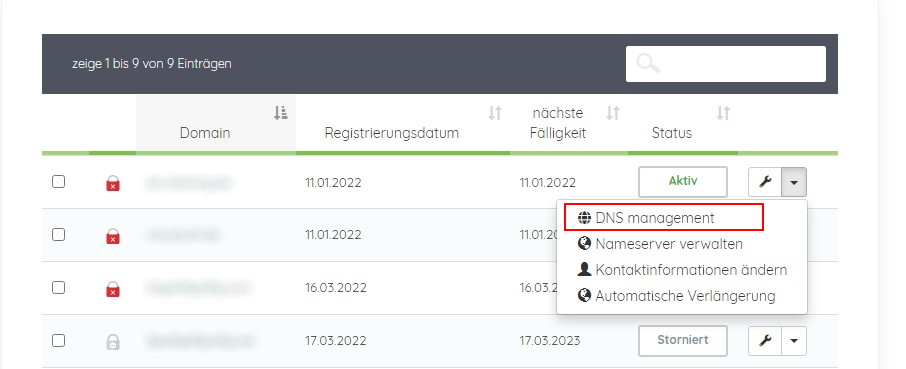Image resolution: width=906 pixels, height=369 pixels.
Task: Focus the table search input field
Action: (726, 64)
